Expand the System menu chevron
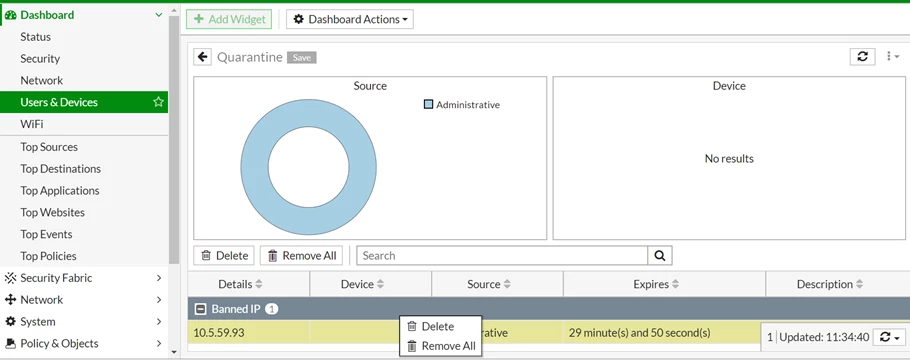The height and width of the screenshot is (360, 910). click(x=159, y=322)
